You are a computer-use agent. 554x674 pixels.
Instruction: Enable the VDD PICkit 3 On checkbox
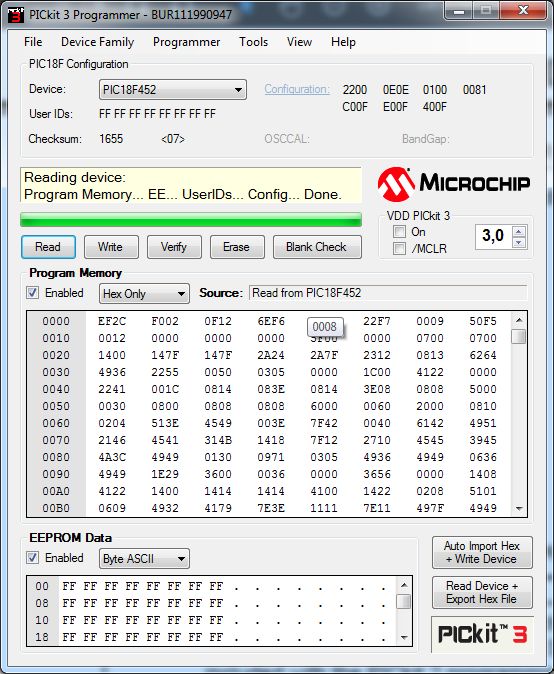(x=399, y=232)
